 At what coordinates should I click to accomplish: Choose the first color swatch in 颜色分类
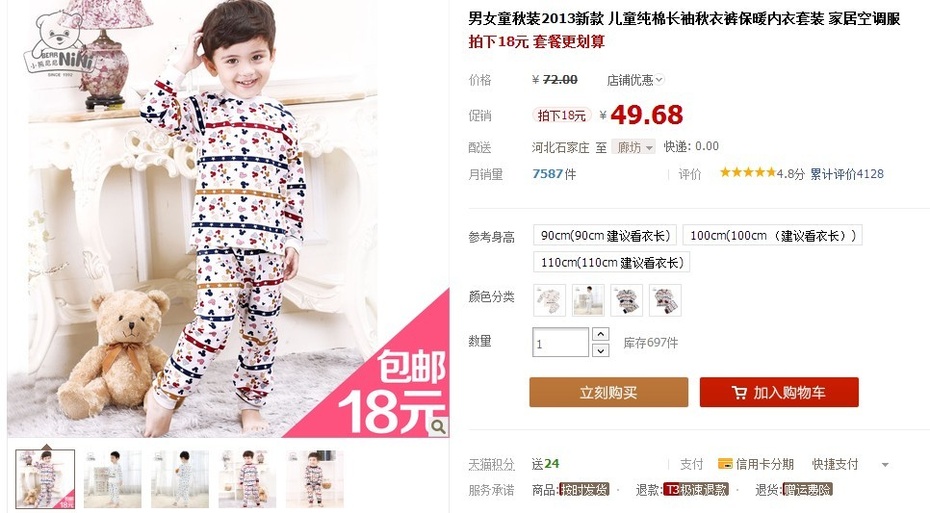(549, 299)
